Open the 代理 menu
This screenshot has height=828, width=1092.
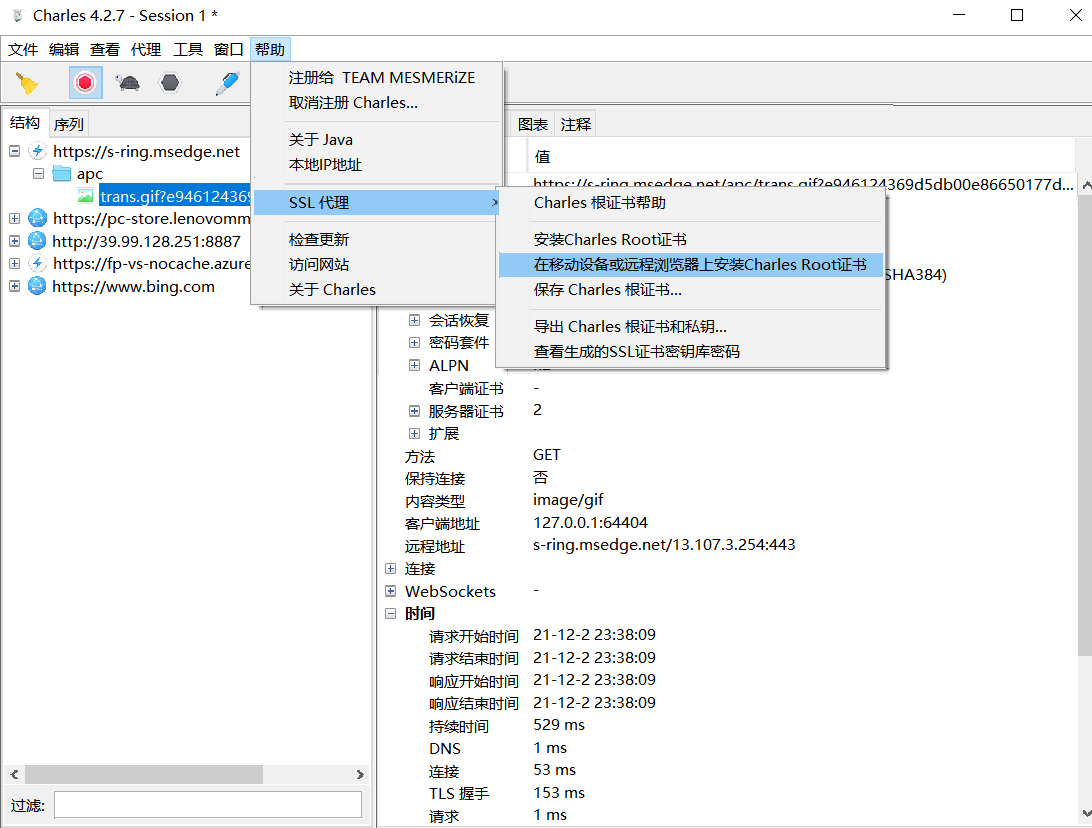click(146, 49)
